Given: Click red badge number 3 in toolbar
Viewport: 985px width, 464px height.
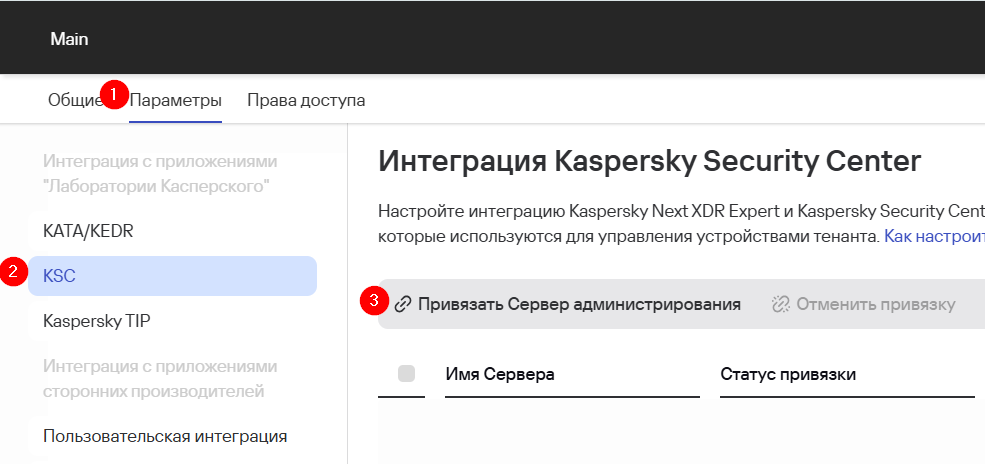Looking at the screenshot, I should 374,299.
